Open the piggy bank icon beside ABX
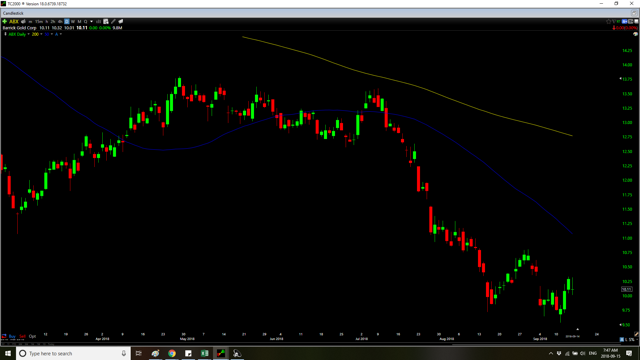The image size is (640, 360). point(23,21)
